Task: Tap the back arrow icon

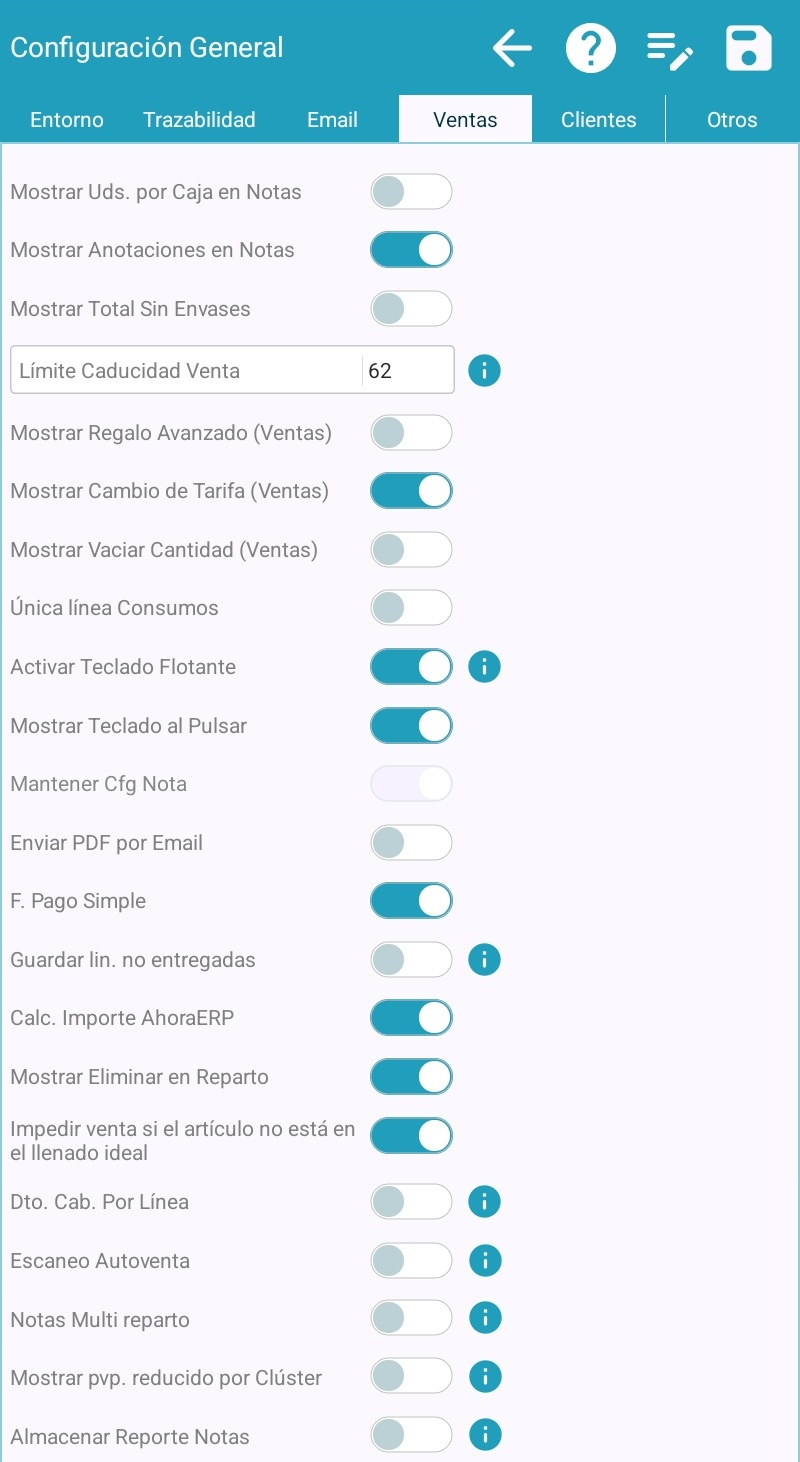Action: click(512, 48)
